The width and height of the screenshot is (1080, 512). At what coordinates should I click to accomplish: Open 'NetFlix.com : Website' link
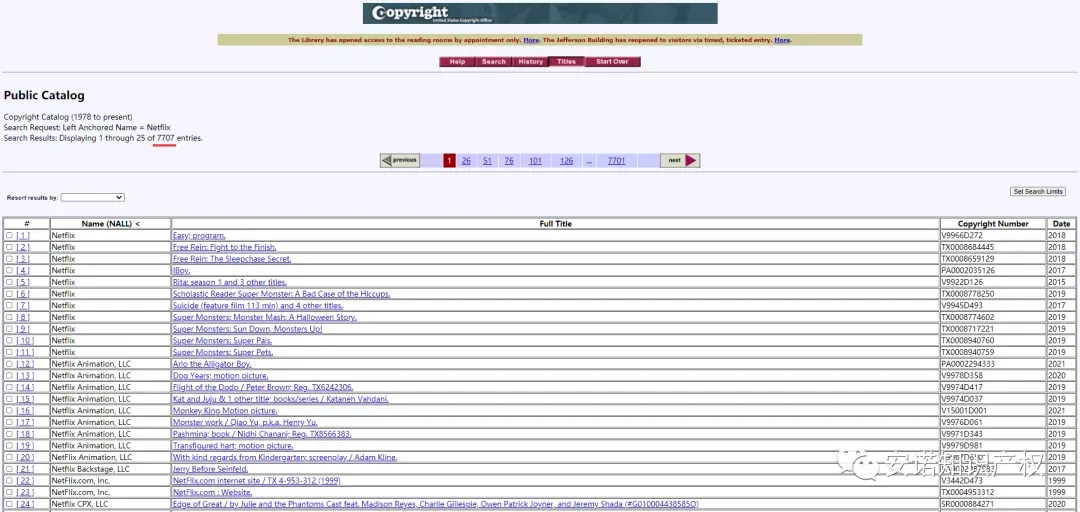(x=213, y=493)
